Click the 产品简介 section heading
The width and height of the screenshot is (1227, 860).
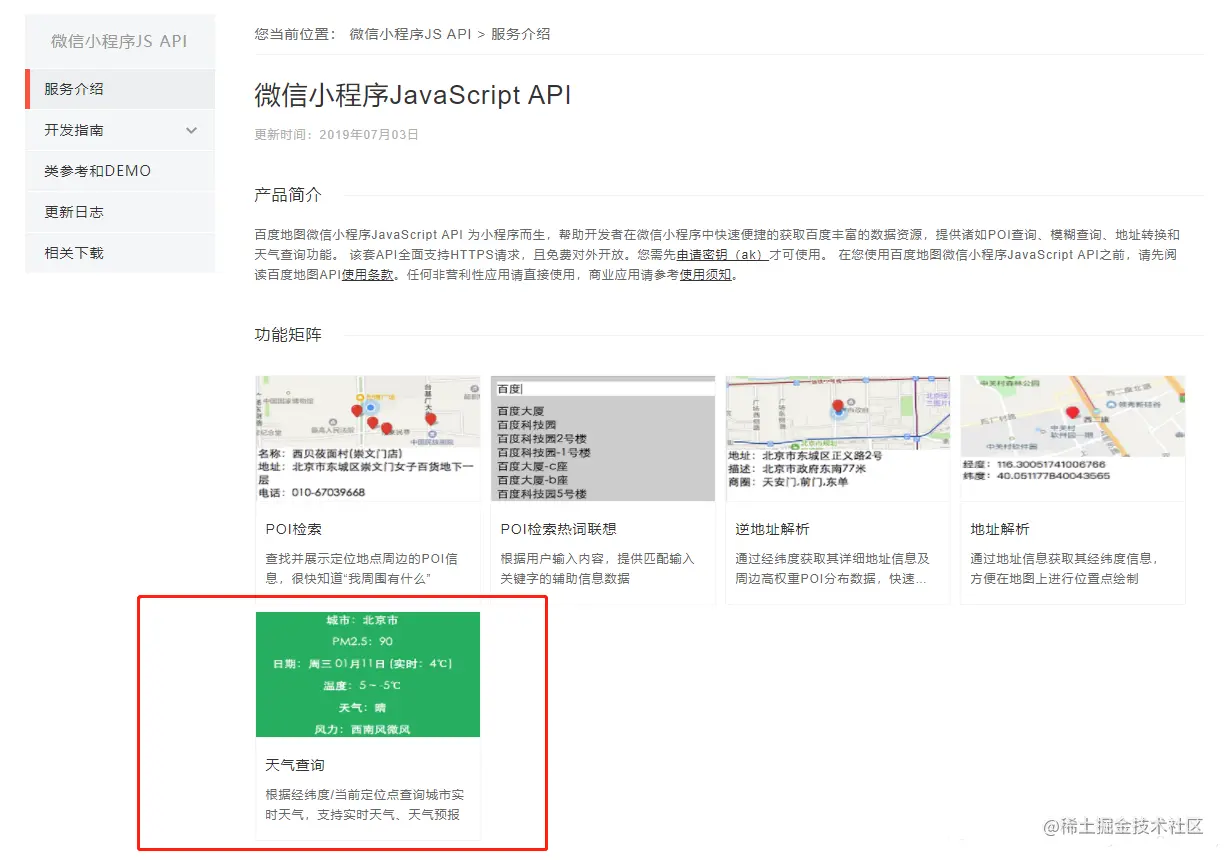288,195
